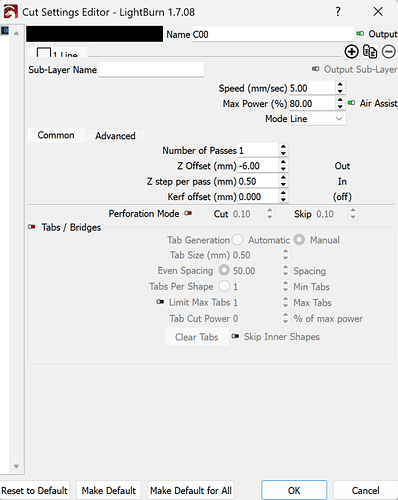The width and height of the screenshot is (398, 500).
Task: Lower the Z Offset with down arrow
Action: (283, 169)
